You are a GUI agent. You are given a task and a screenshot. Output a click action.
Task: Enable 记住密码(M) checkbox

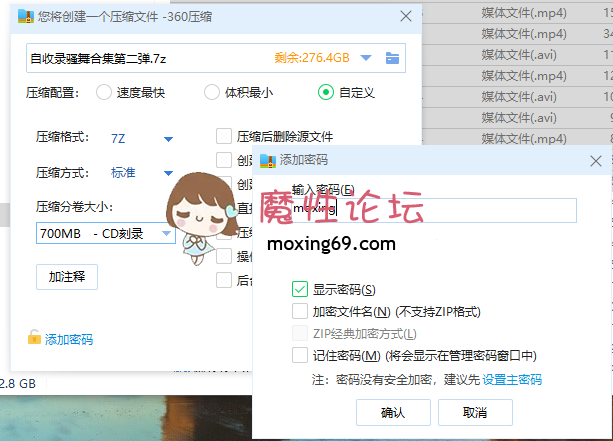coord(300,355)
